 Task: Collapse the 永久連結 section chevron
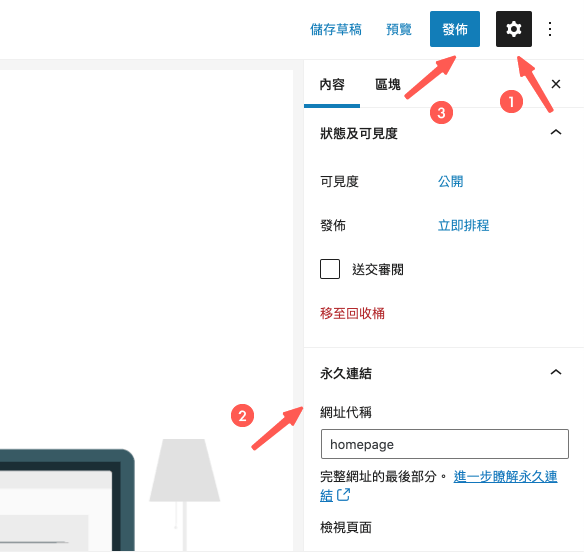(556, 372)
